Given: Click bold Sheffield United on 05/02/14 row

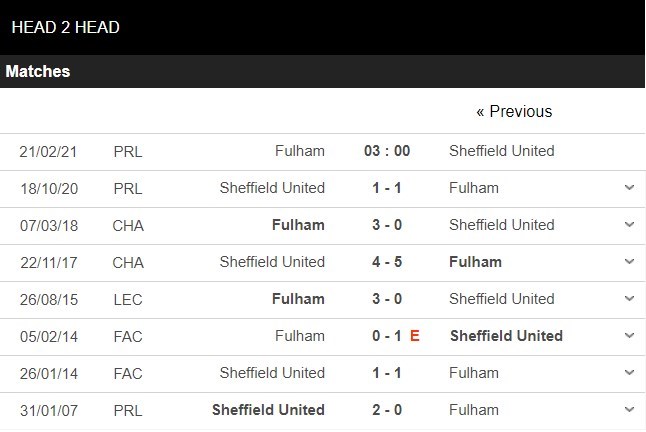Looking at the screenshot, I should click(x=506, y=336).
